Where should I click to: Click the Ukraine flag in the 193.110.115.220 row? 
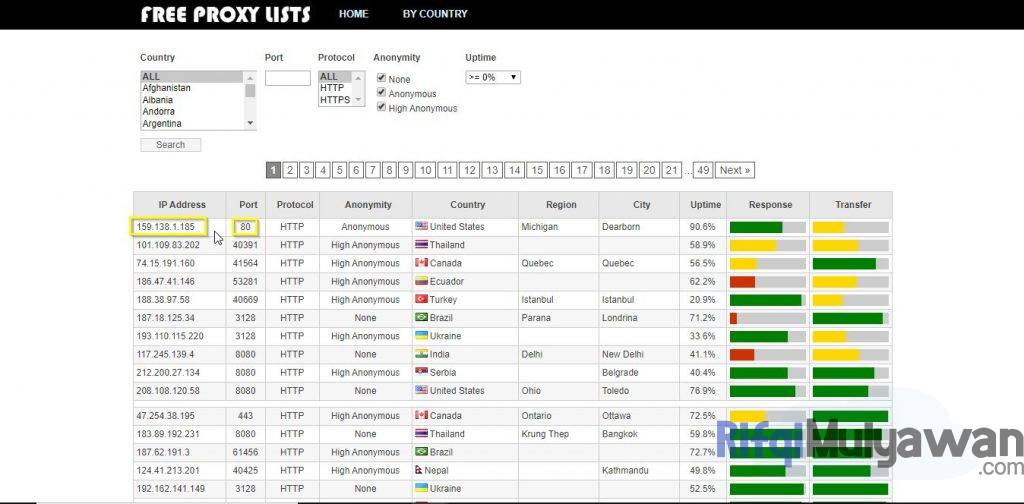click(421, 336)
